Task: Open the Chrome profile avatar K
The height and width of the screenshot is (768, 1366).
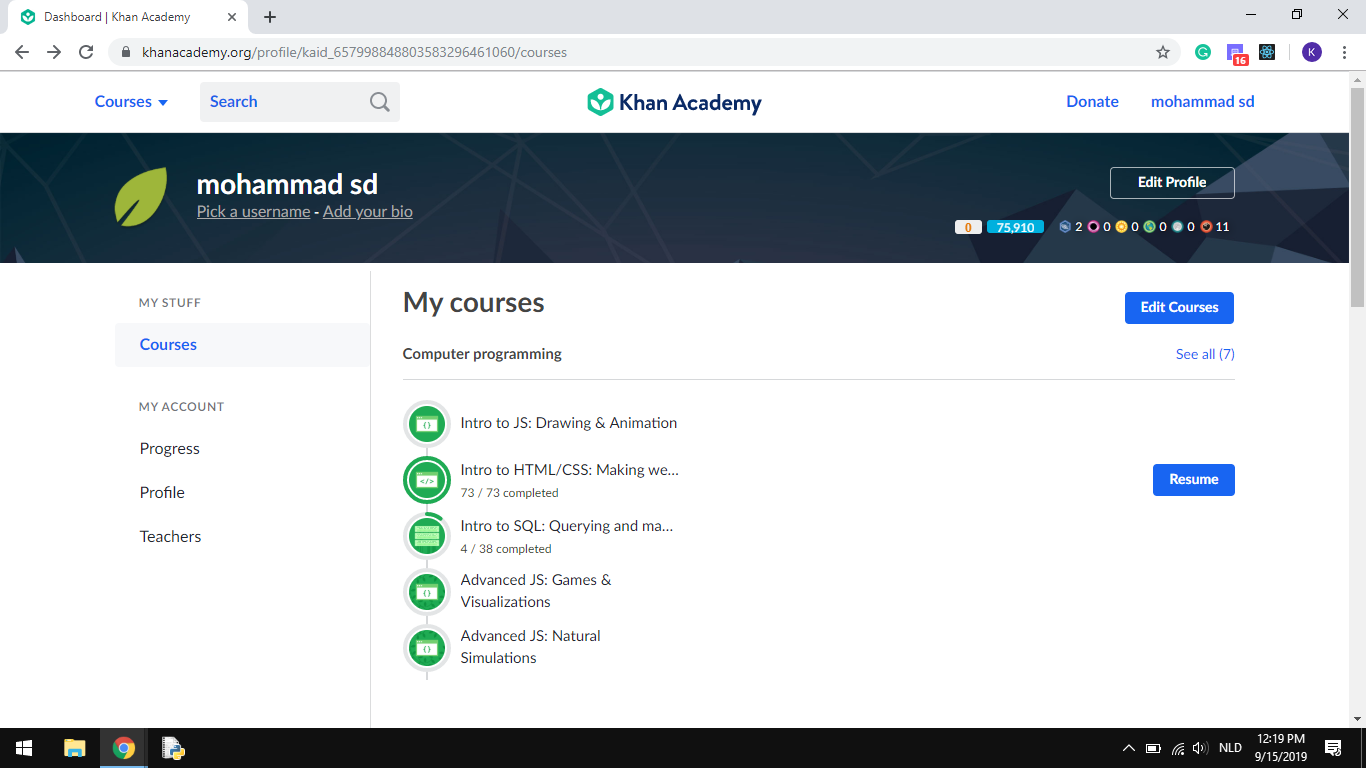Action: [x=1312, y=52]
